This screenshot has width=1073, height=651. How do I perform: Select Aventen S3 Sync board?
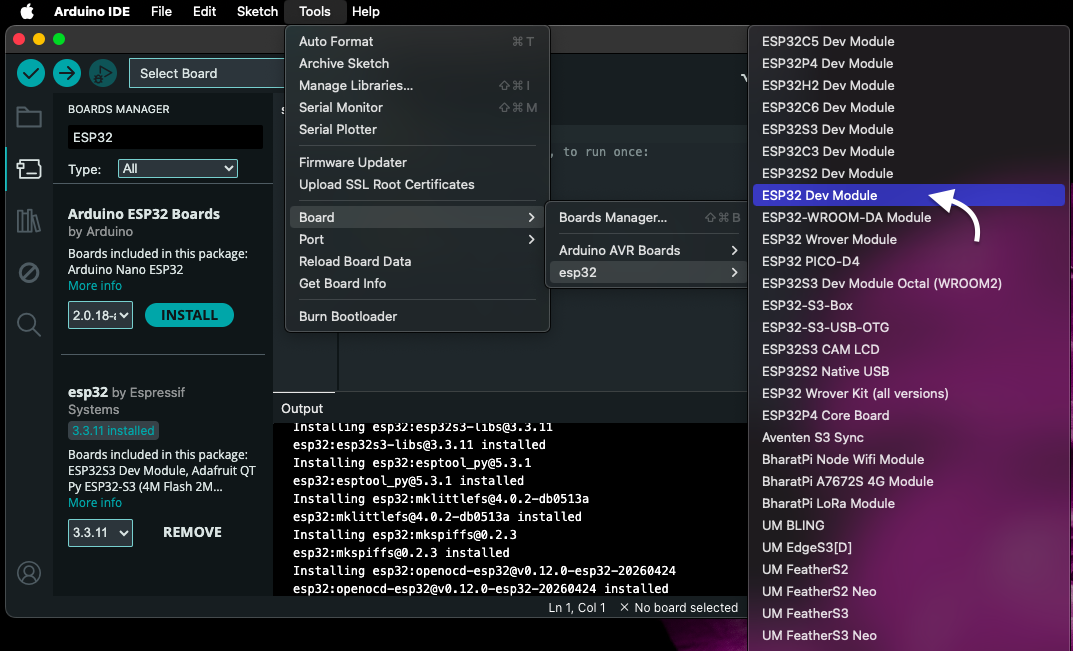tap(909, 437)
